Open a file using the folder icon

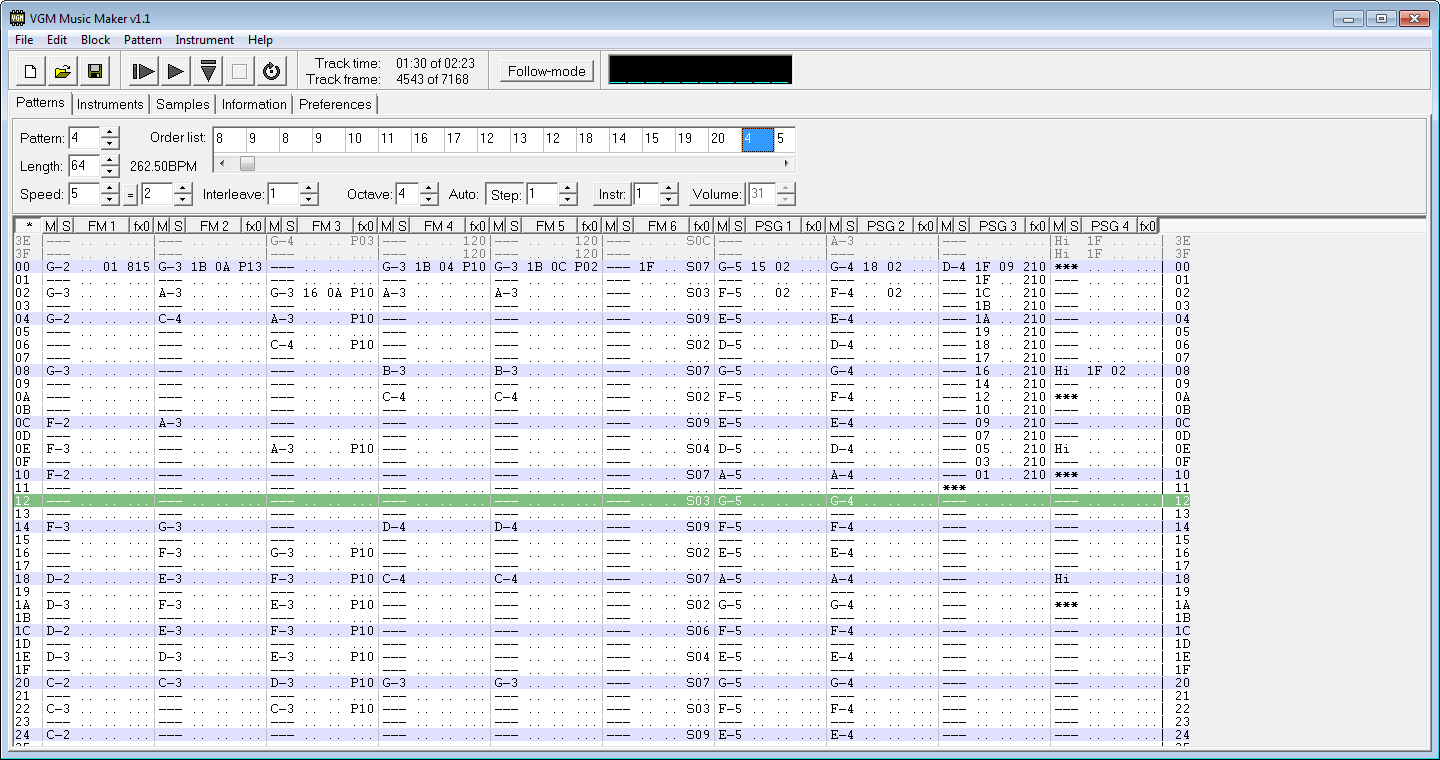(63, 71)
